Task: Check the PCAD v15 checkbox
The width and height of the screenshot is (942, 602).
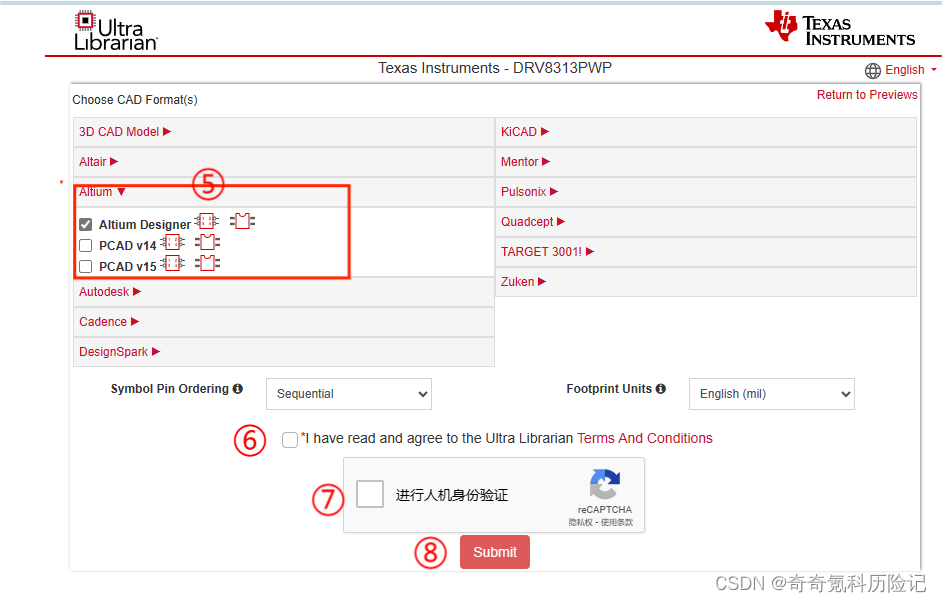Action: [x=86, y=267]
